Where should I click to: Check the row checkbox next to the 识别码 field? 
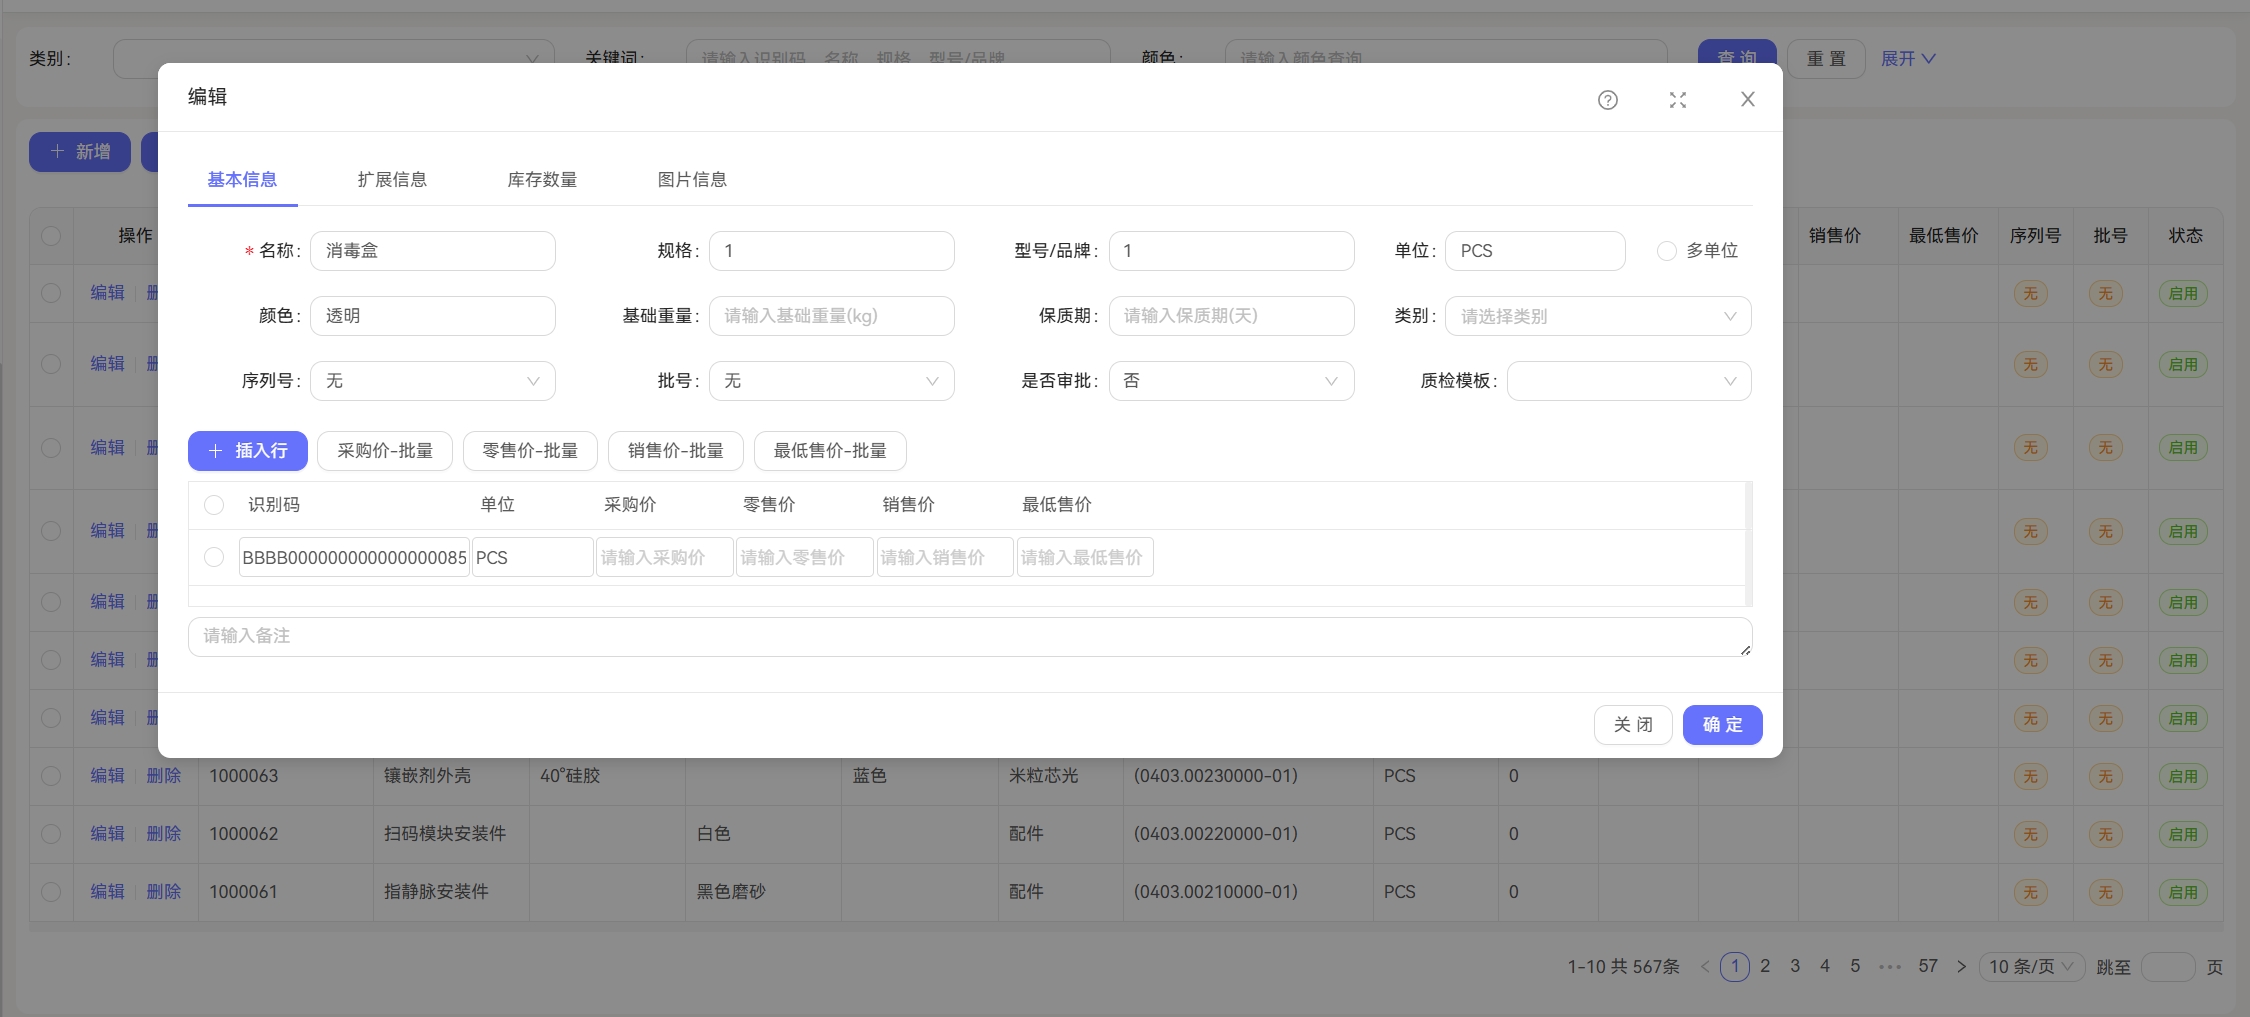pos(214,557)
